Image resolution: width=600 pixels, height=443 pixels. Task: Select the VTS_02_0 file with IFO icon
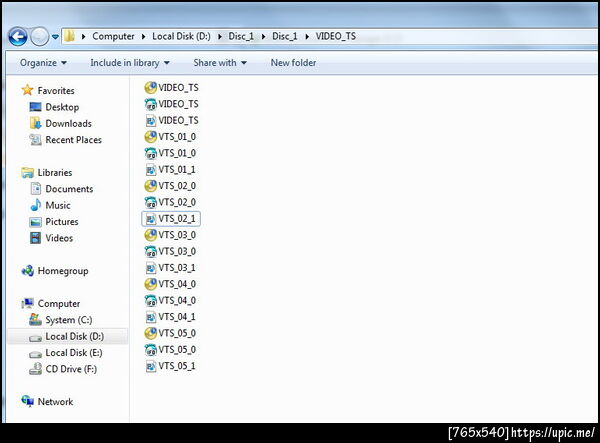point(170,202)
